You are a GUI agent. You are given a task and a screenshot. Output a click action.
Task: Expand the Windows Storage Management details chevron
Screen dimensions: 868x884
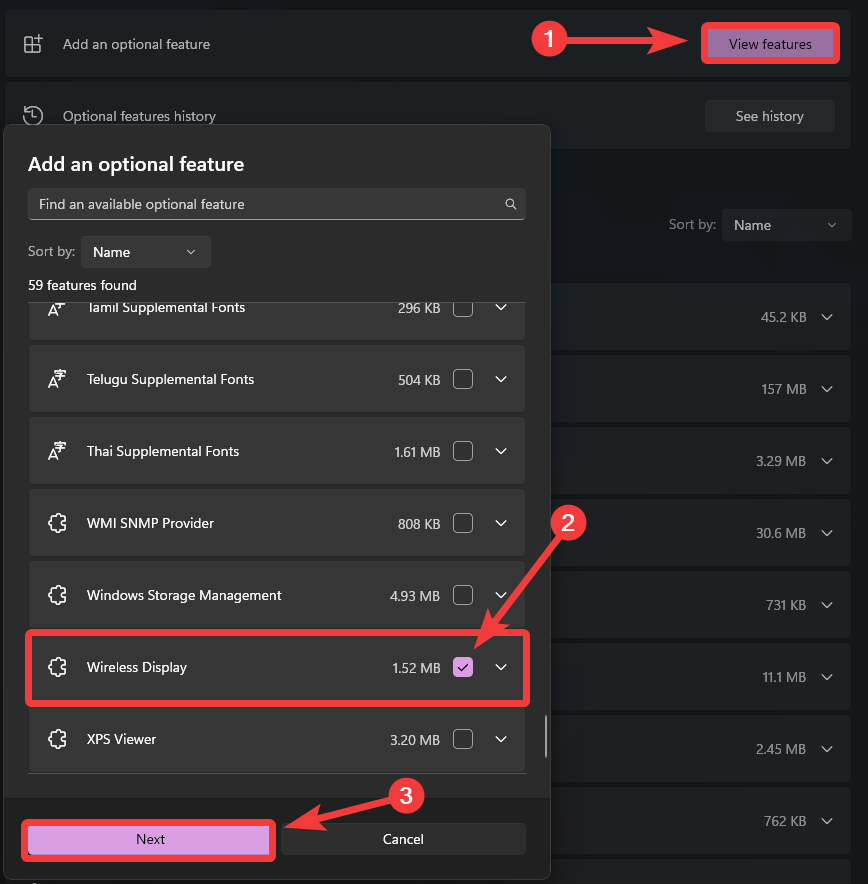coord(501,595)
